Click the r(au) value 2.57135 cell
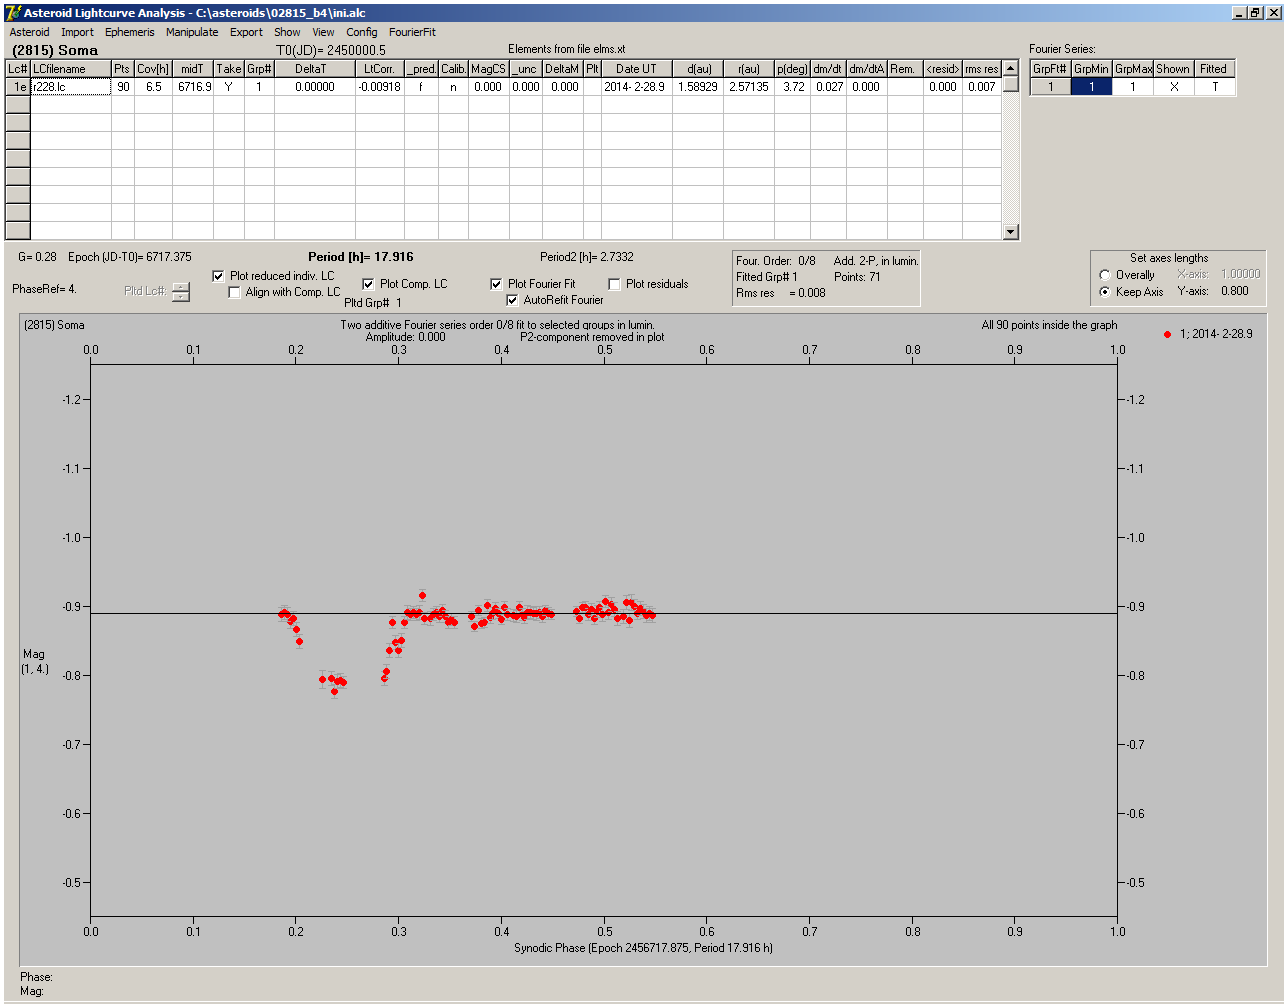The image size is (1288, 1004). coord(749,87)
